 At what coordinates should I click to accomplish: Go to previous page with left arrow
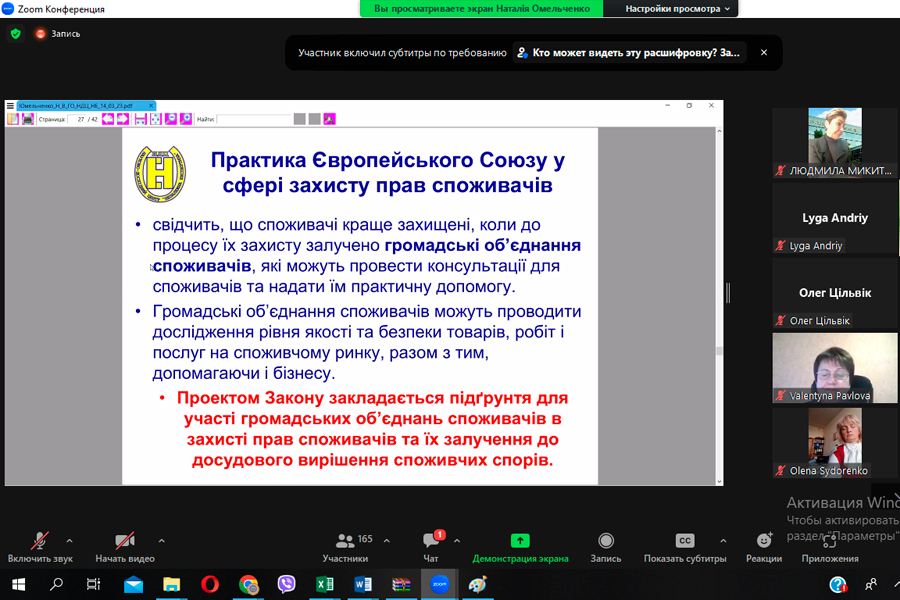(108, 119)
